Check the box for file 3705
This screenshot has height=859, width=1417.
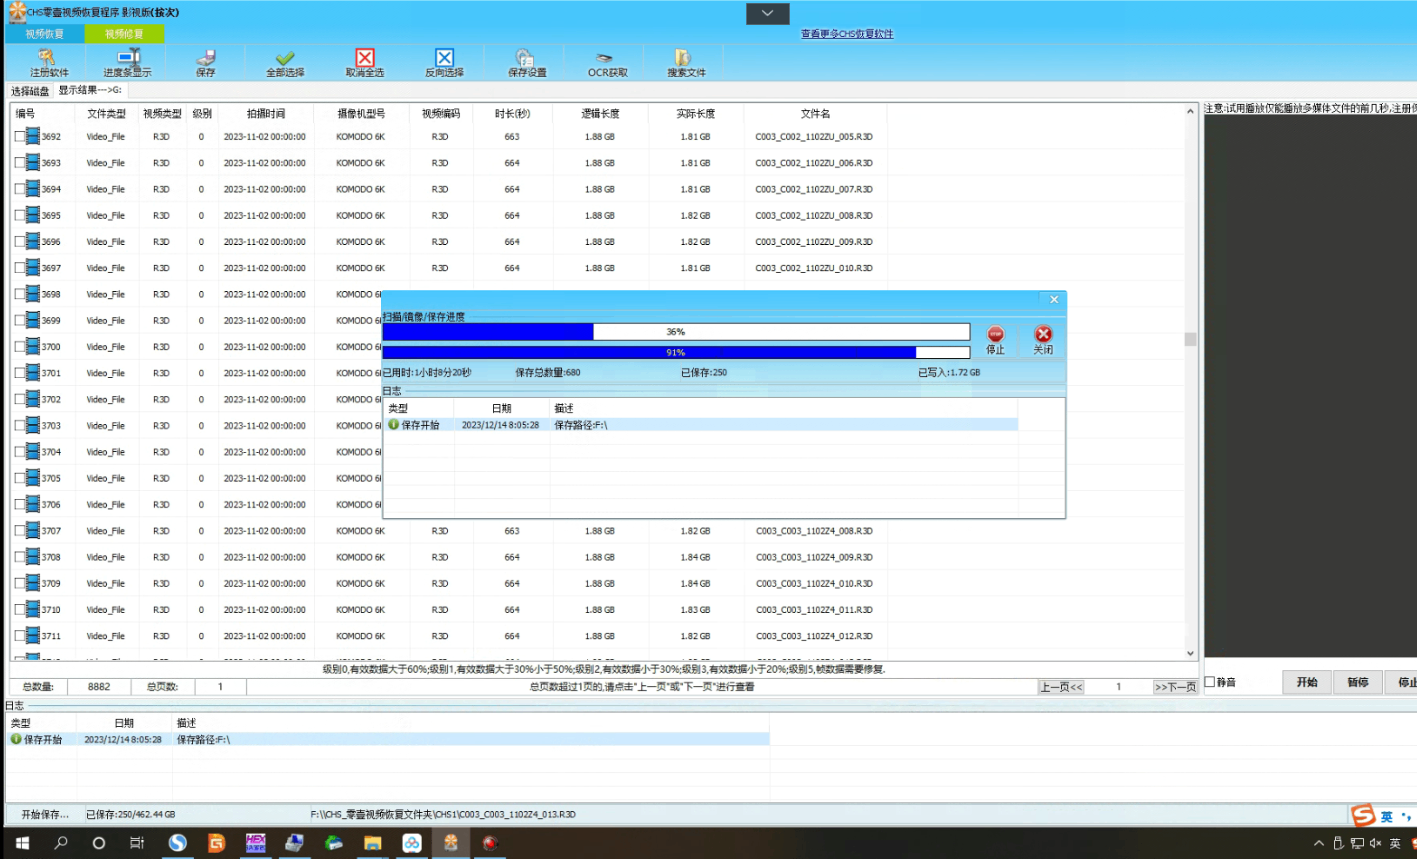[x=20, y=478]
